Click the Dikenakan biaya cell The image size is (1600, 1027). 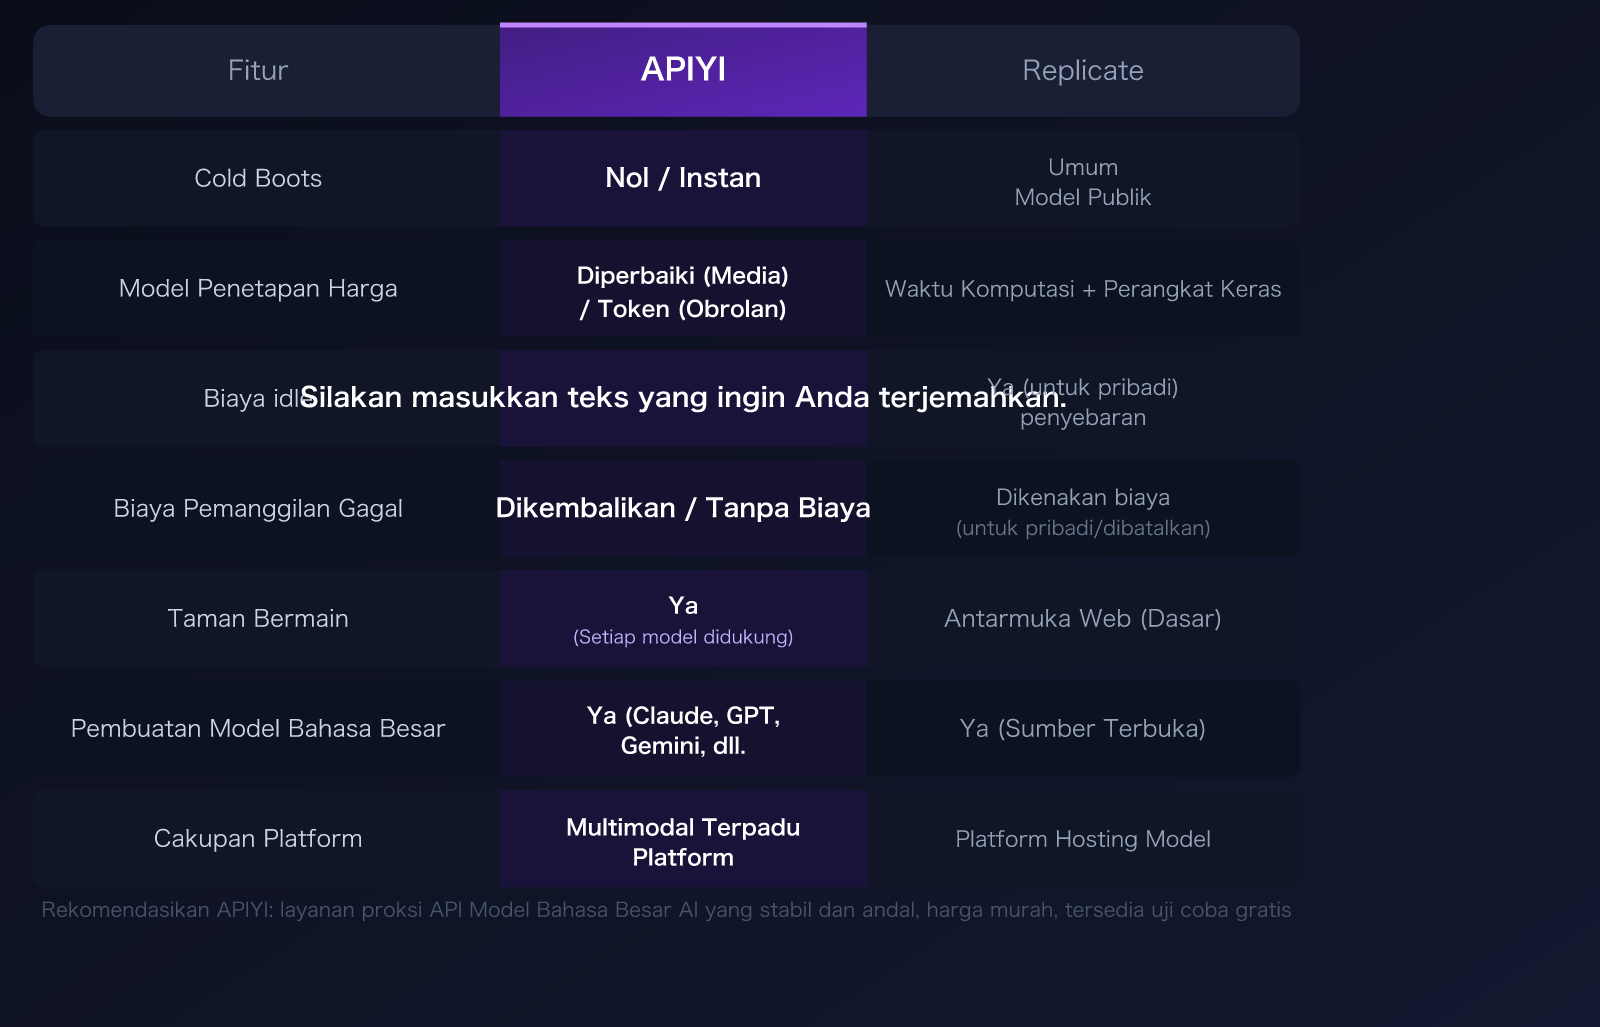tap(1083, 511)
